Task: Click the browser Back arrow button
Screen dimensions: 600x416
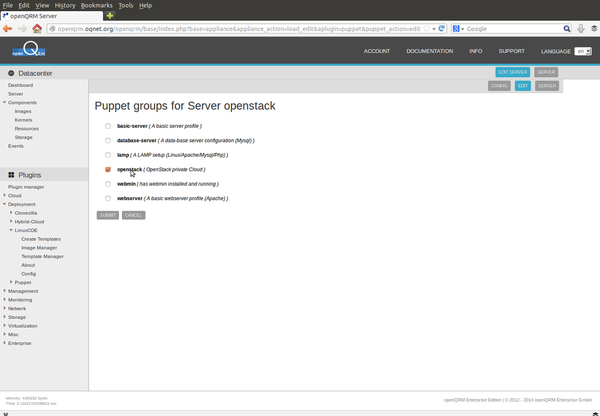Action: [x=7, y=29]
